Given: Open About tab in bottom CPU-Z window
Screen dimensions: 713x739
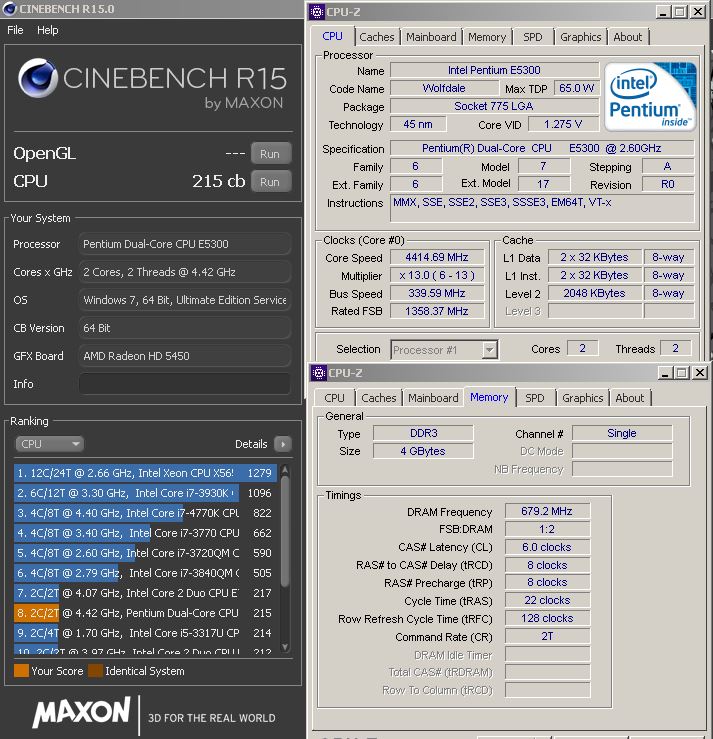Looking at the screenshot, I should coord(630,398).
